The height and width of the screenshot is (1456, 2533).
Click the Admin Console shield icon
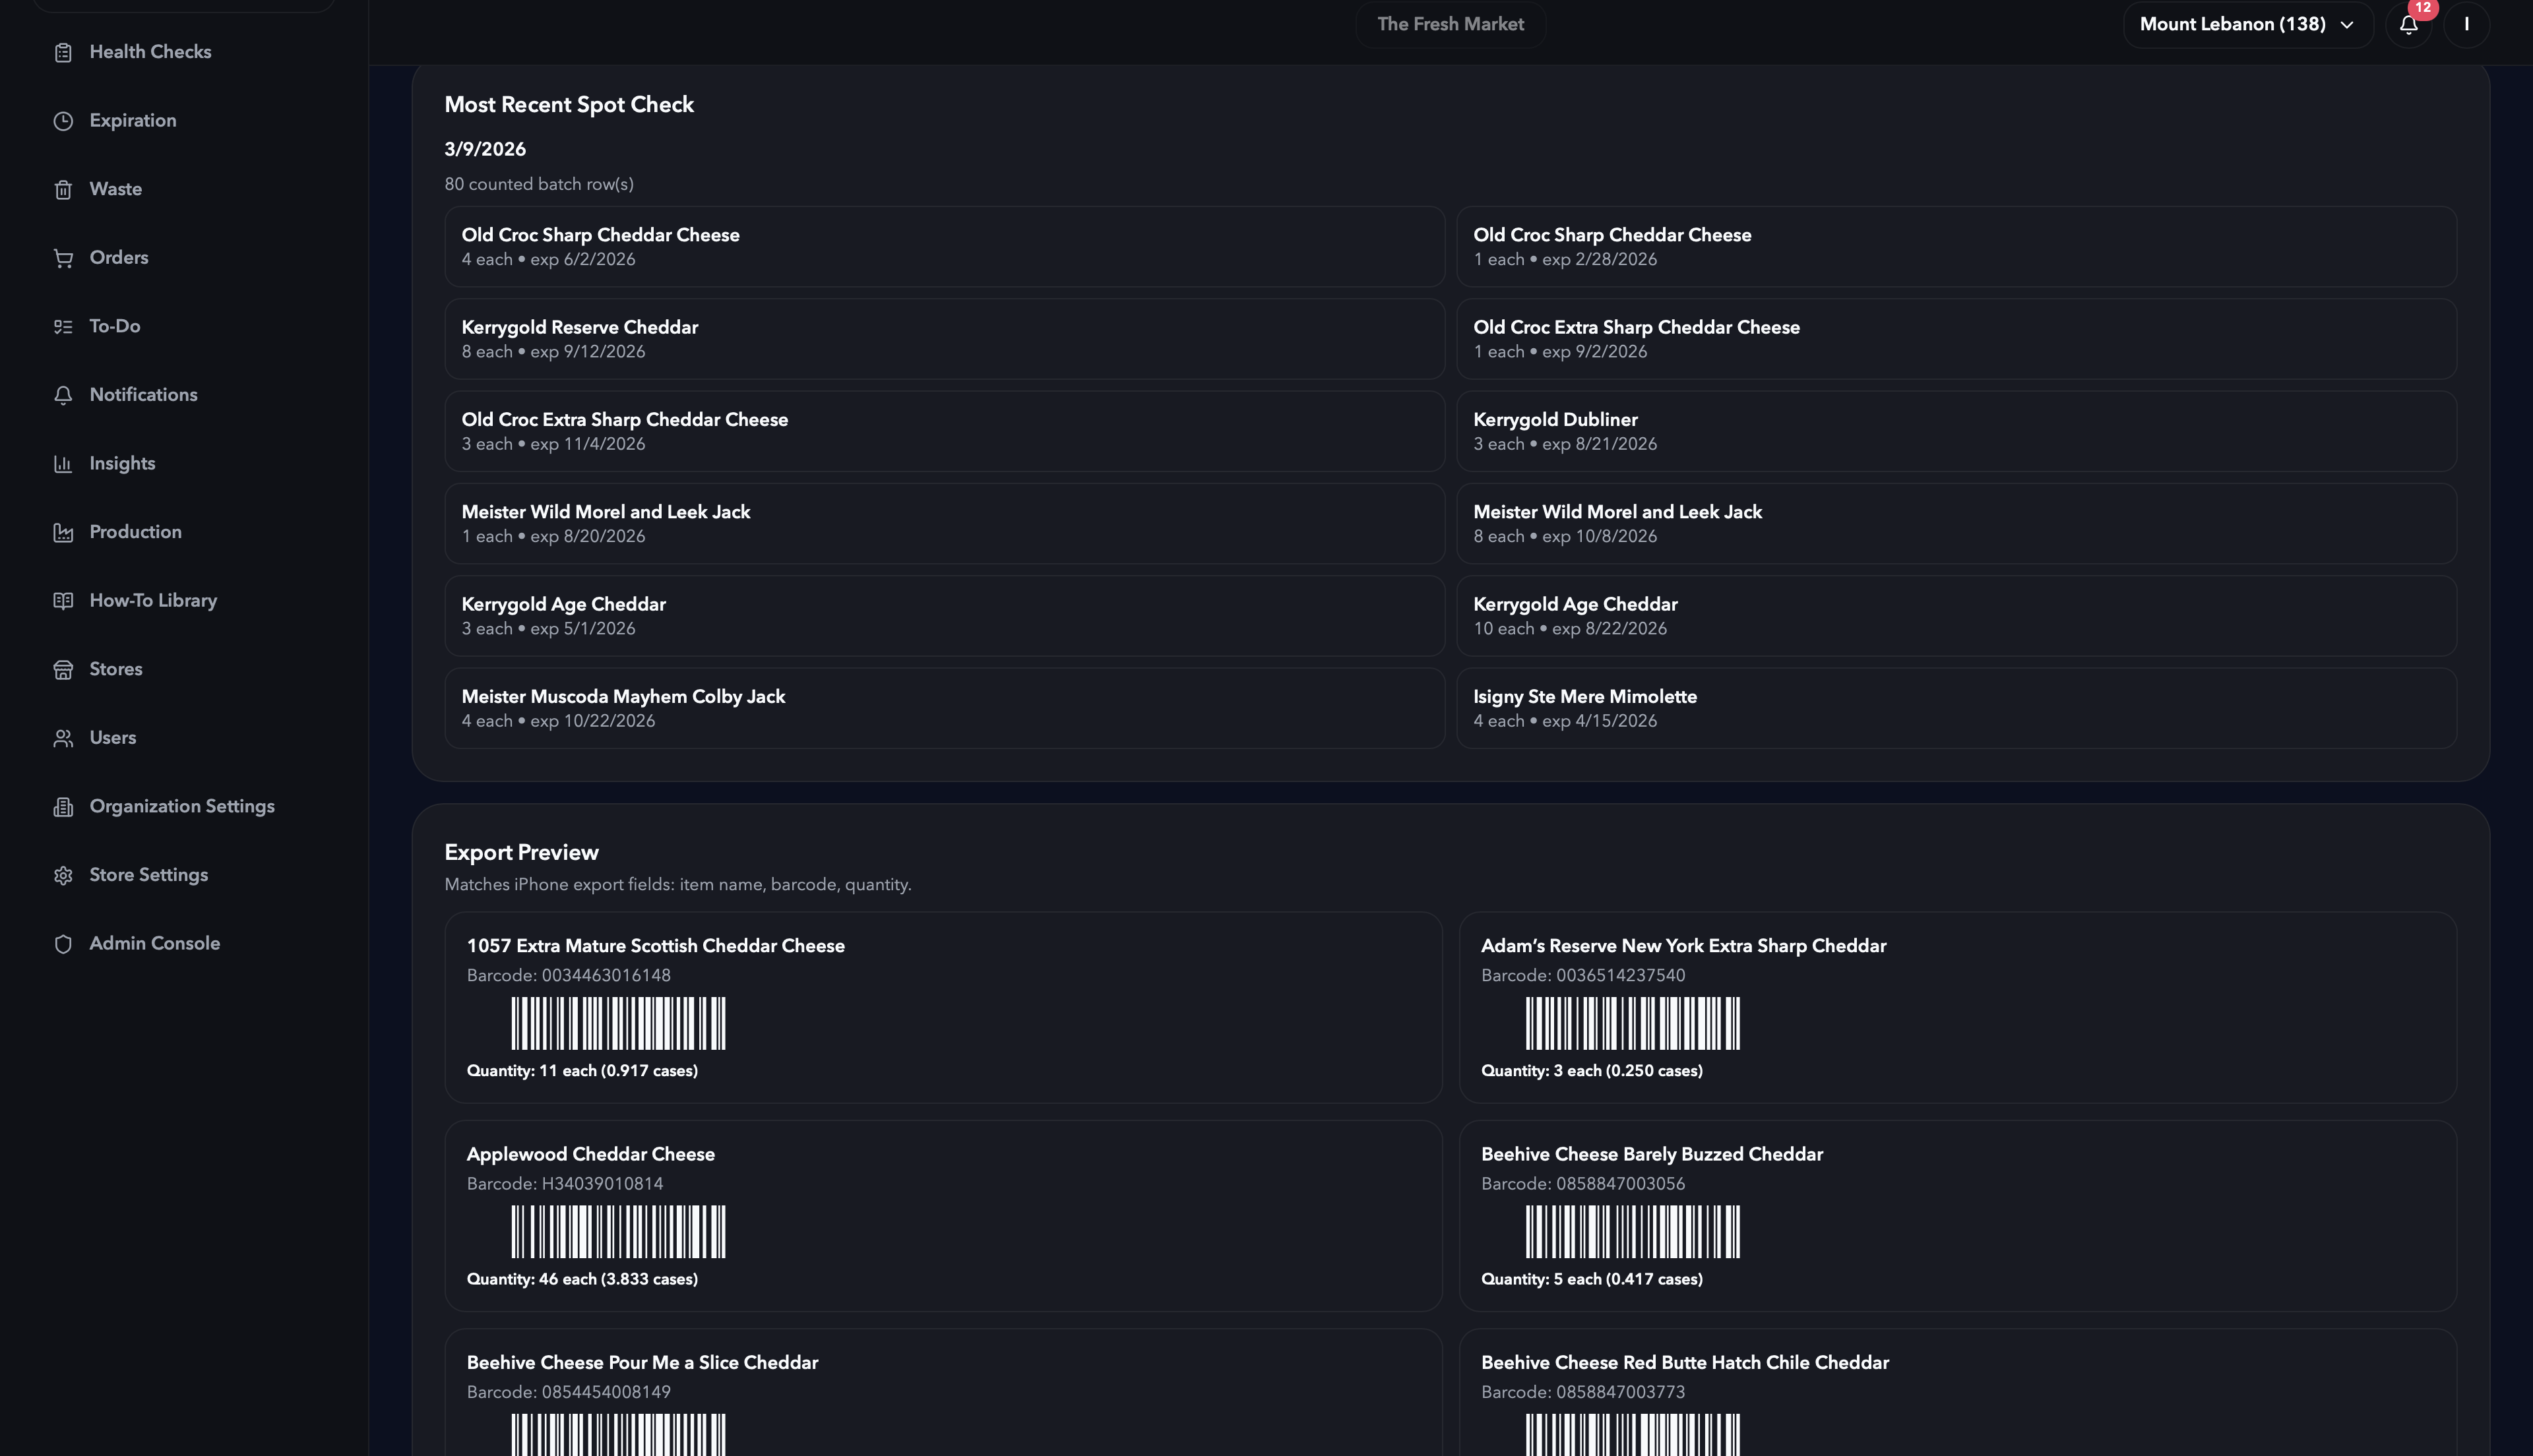63,944
